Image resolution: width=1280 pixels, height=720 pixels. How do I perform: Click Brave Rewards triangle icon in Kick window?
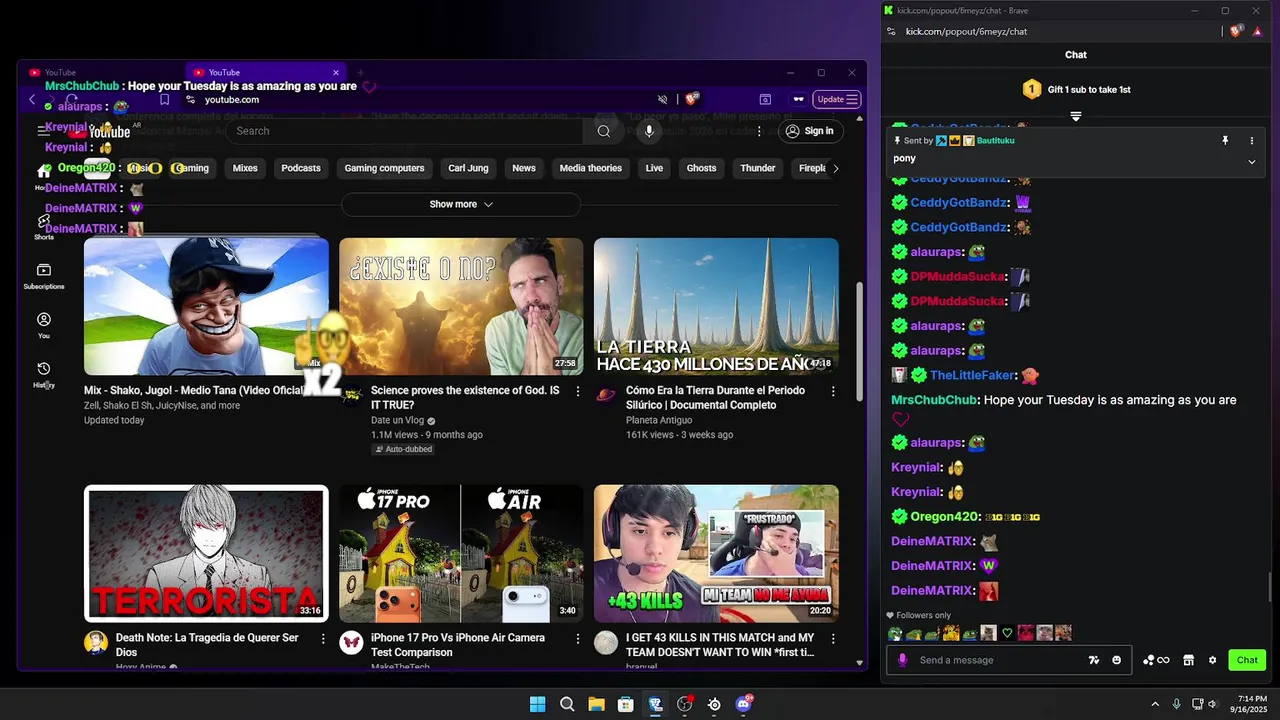(1256, 31)
